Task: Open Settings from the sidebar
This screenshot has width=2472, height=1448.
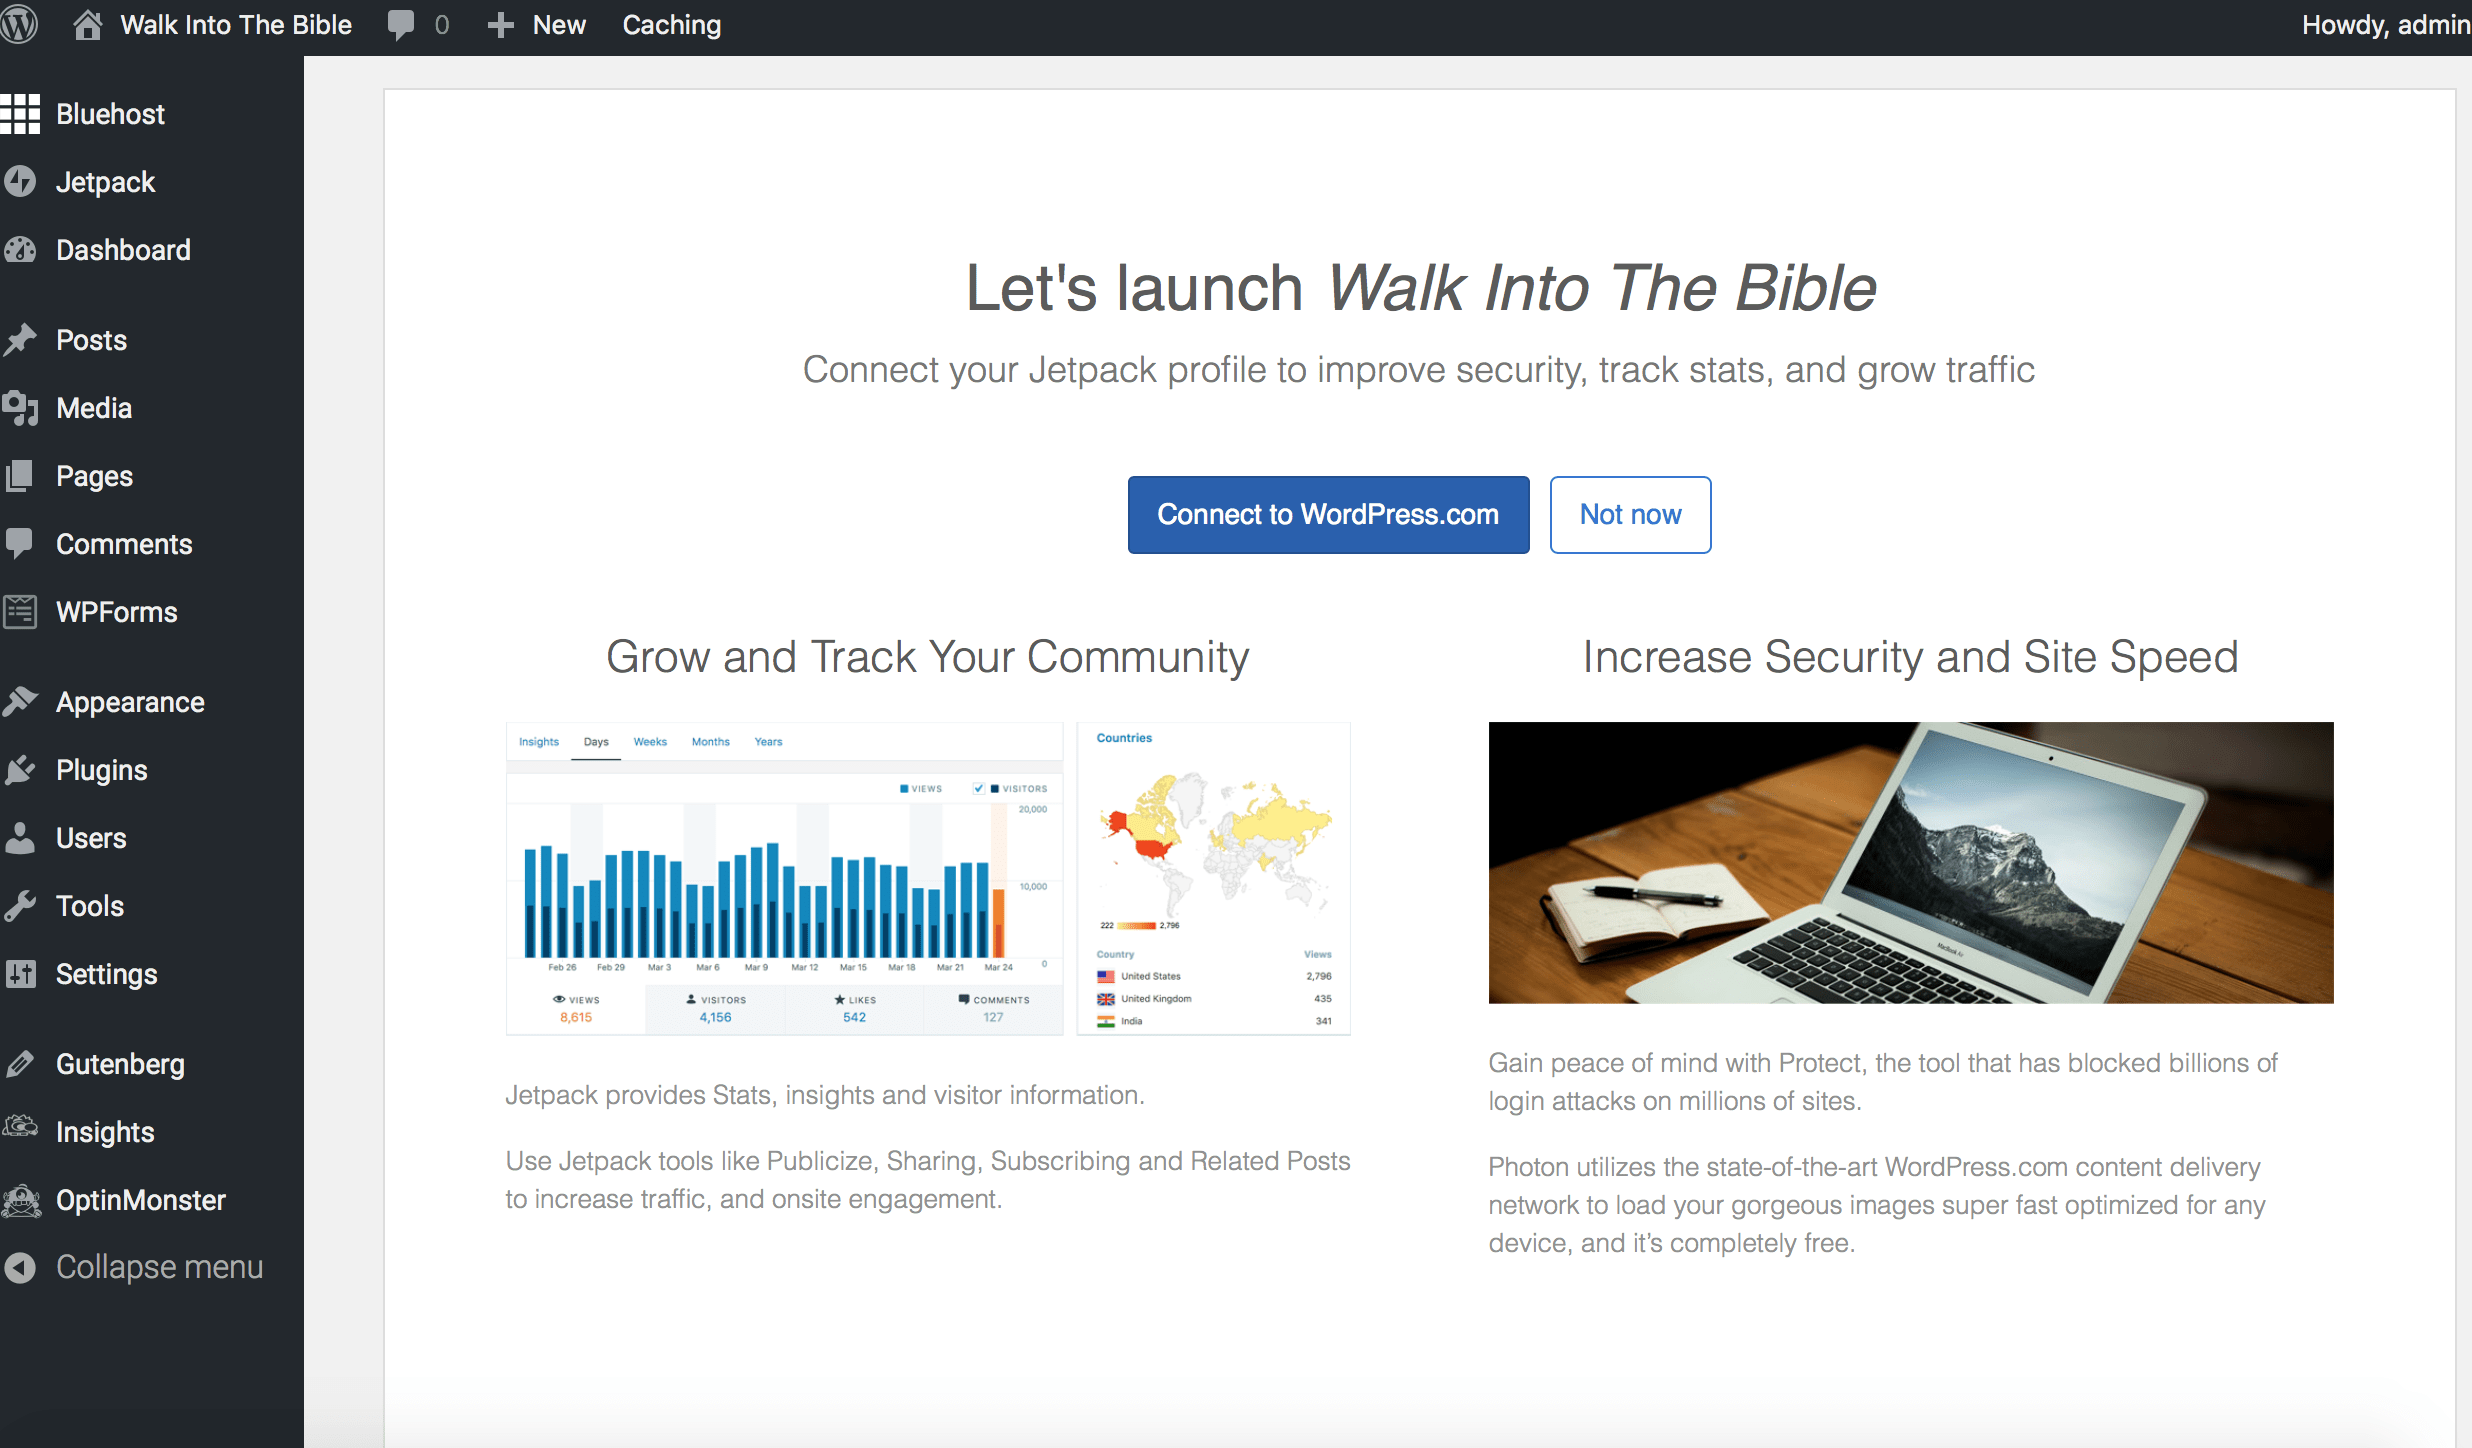Action: (x=106, y=973)
